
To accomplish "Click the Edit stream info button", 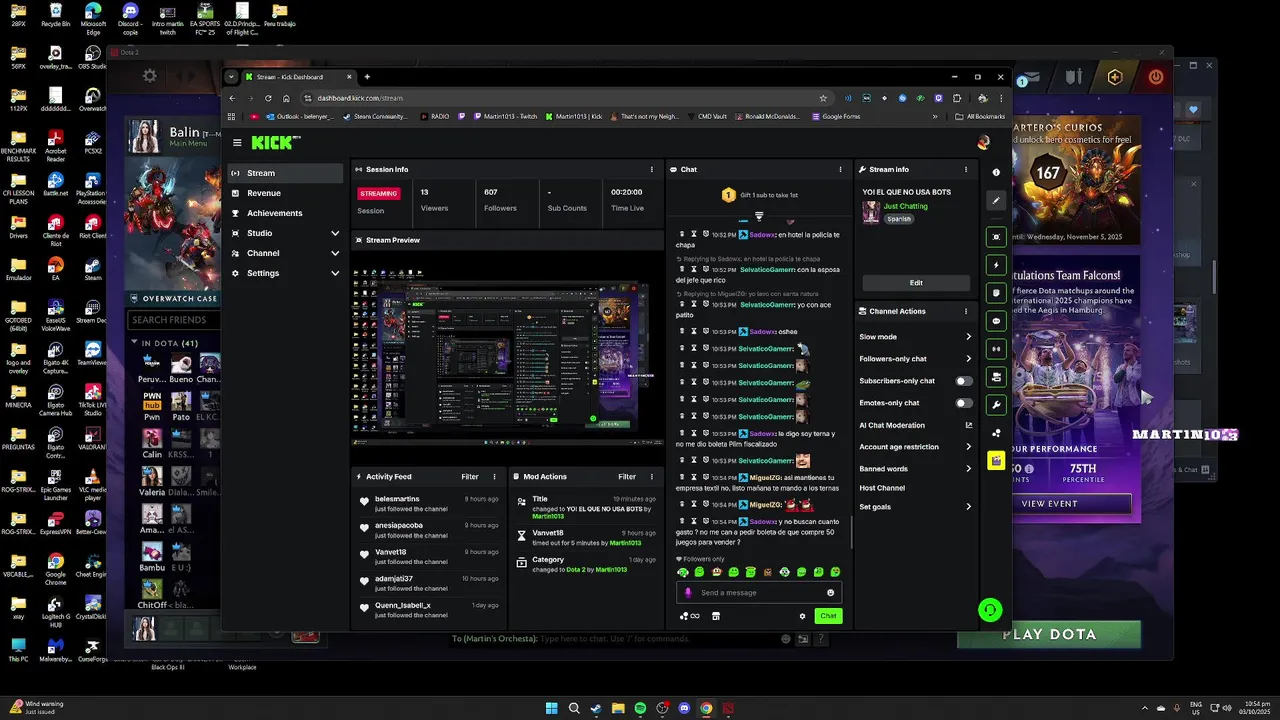I will [x=915, y=283].
